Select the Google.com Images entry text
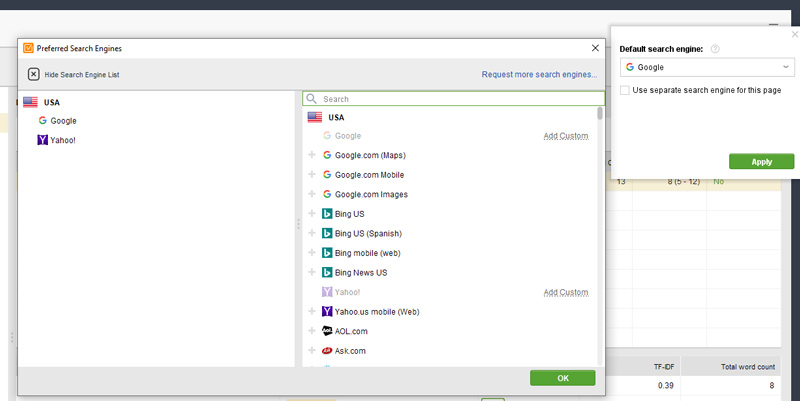This screenshot has width=800, height=401. (371, 194)
